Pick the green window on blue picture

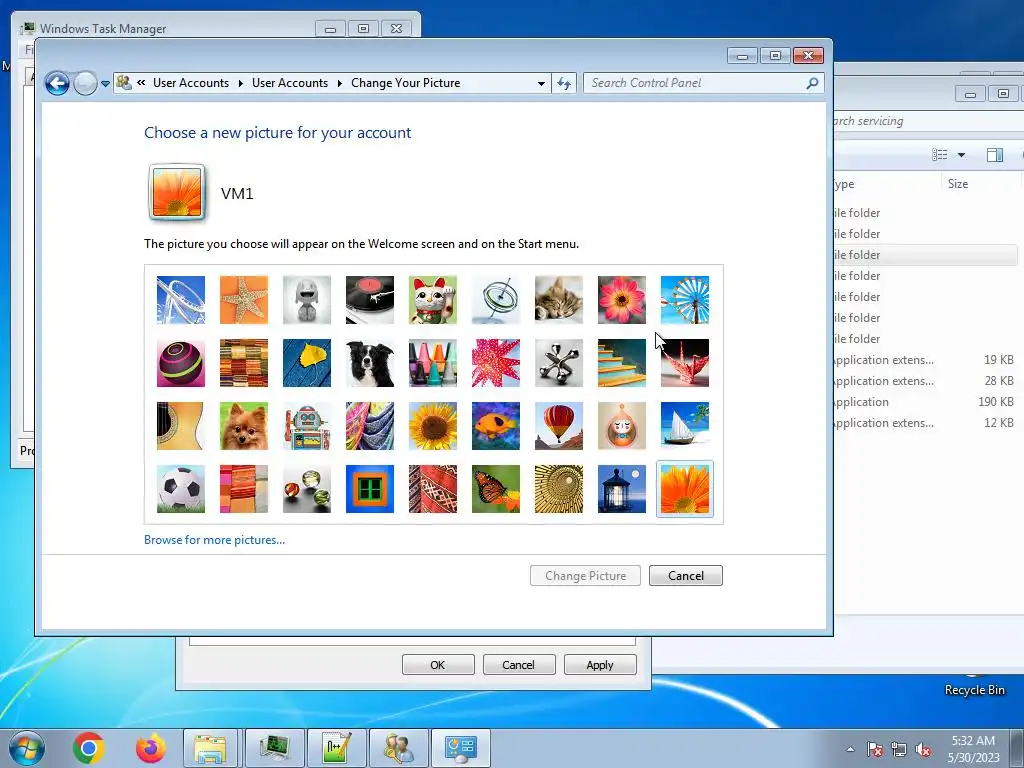[370, 489]
